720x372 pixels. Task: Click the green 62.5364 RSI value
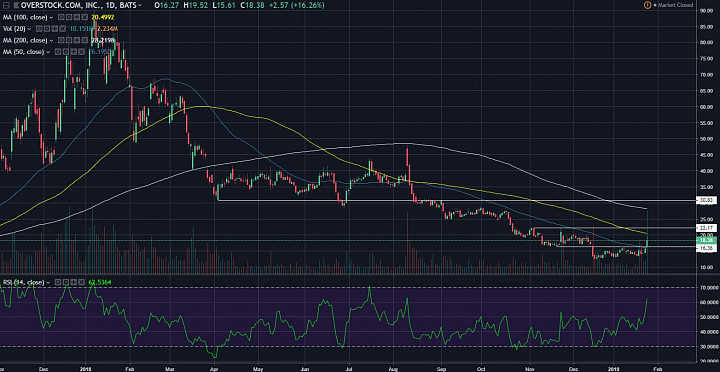click(99, 282)
